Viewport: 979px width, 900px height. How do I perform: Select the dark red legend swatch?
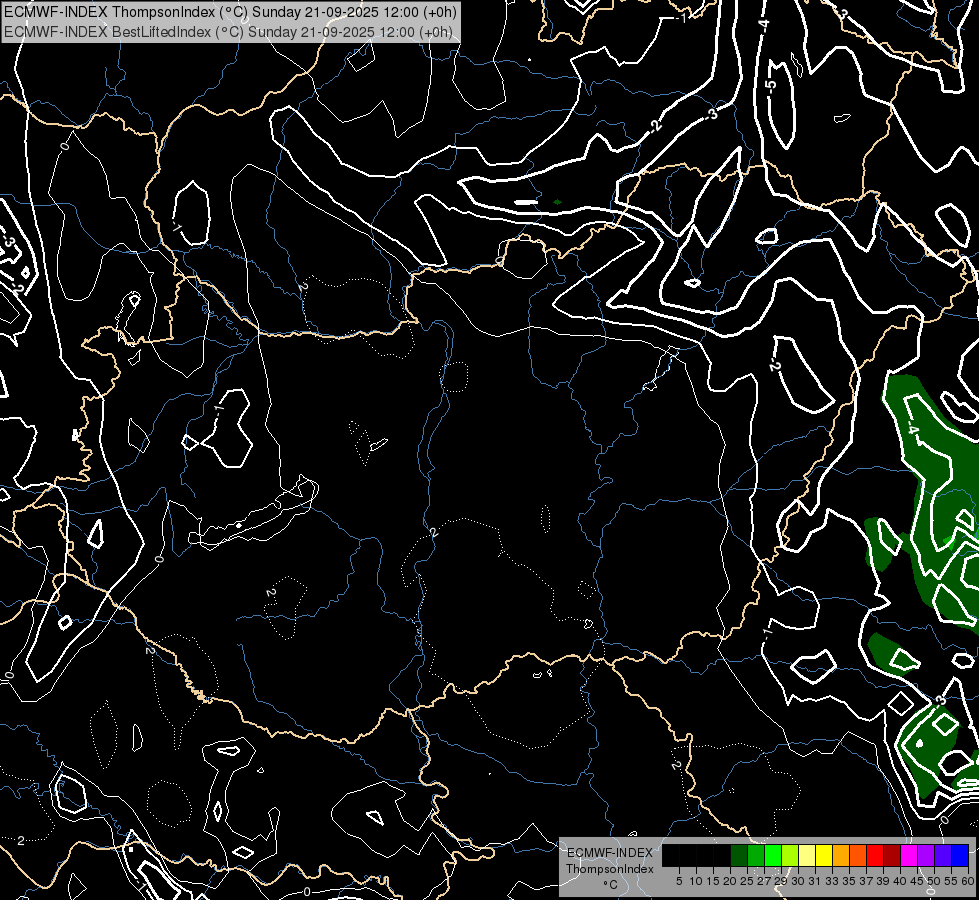click(x=892, y=855)
